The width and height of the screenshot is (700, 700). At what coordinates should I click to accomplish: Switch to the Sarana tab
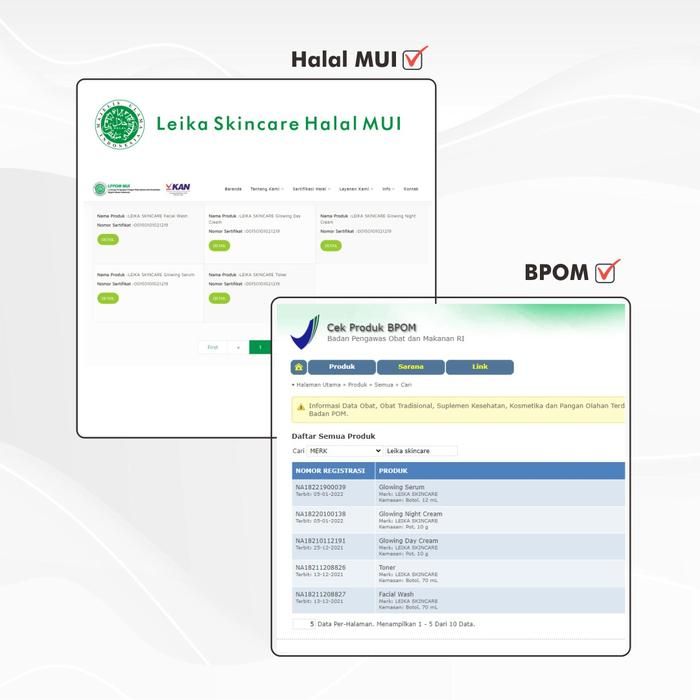coord(410,367)
